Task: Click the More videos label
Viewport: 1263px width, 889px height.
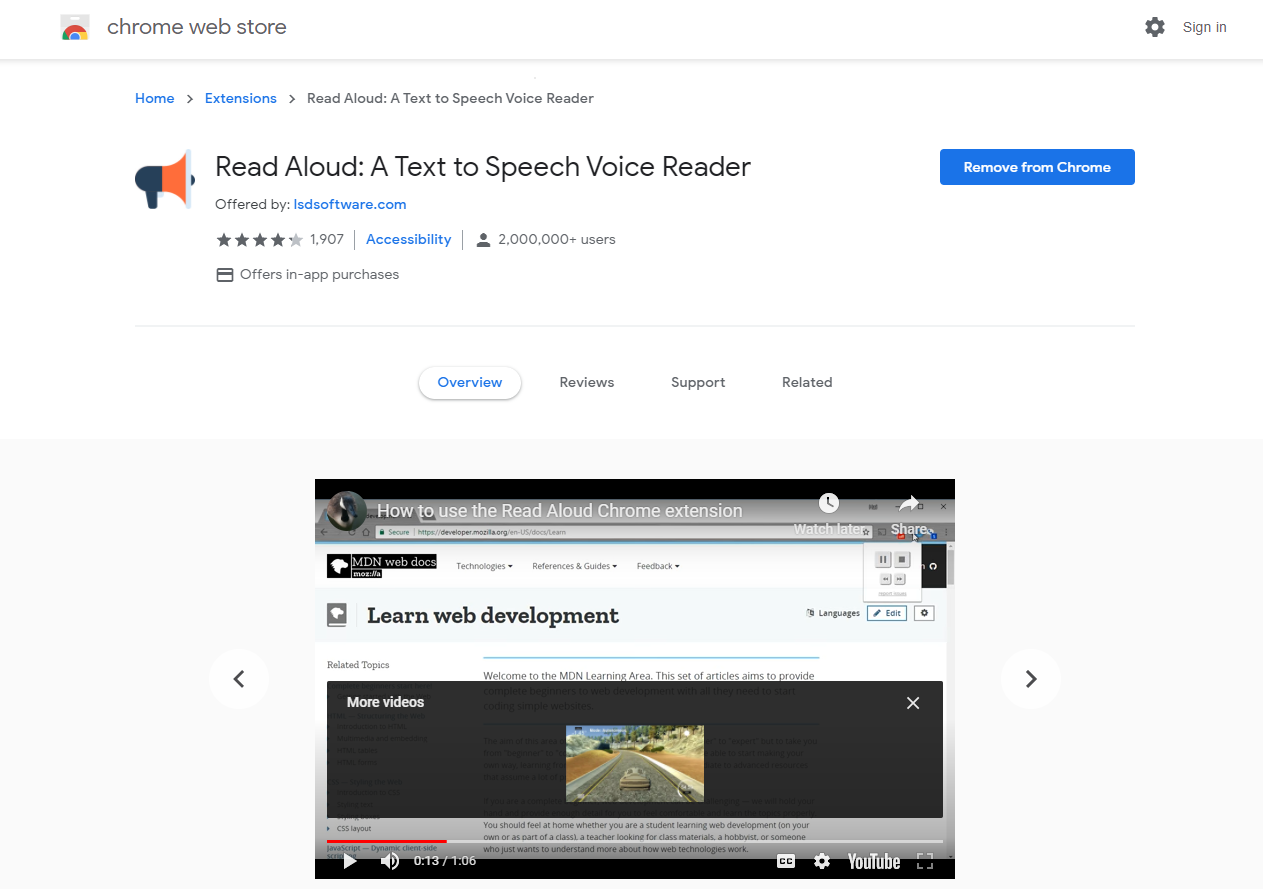Action: tap(385, 702)
